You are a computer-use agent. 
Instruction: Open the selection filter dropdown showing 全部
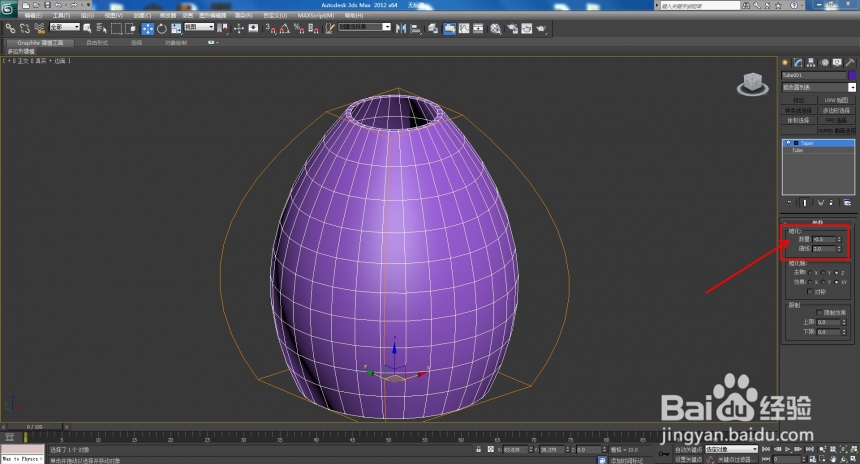pos(65,26)
